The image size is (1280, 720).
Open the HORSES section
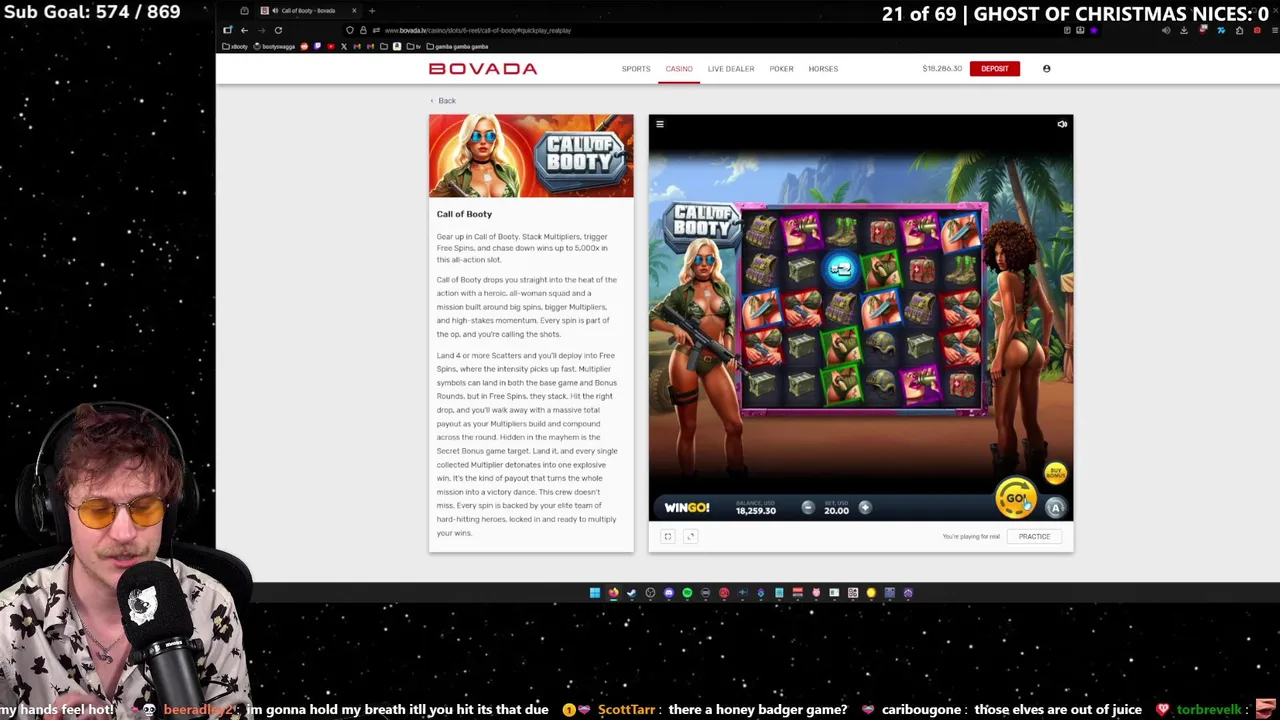pyautogui.click(x=823, y=69)
